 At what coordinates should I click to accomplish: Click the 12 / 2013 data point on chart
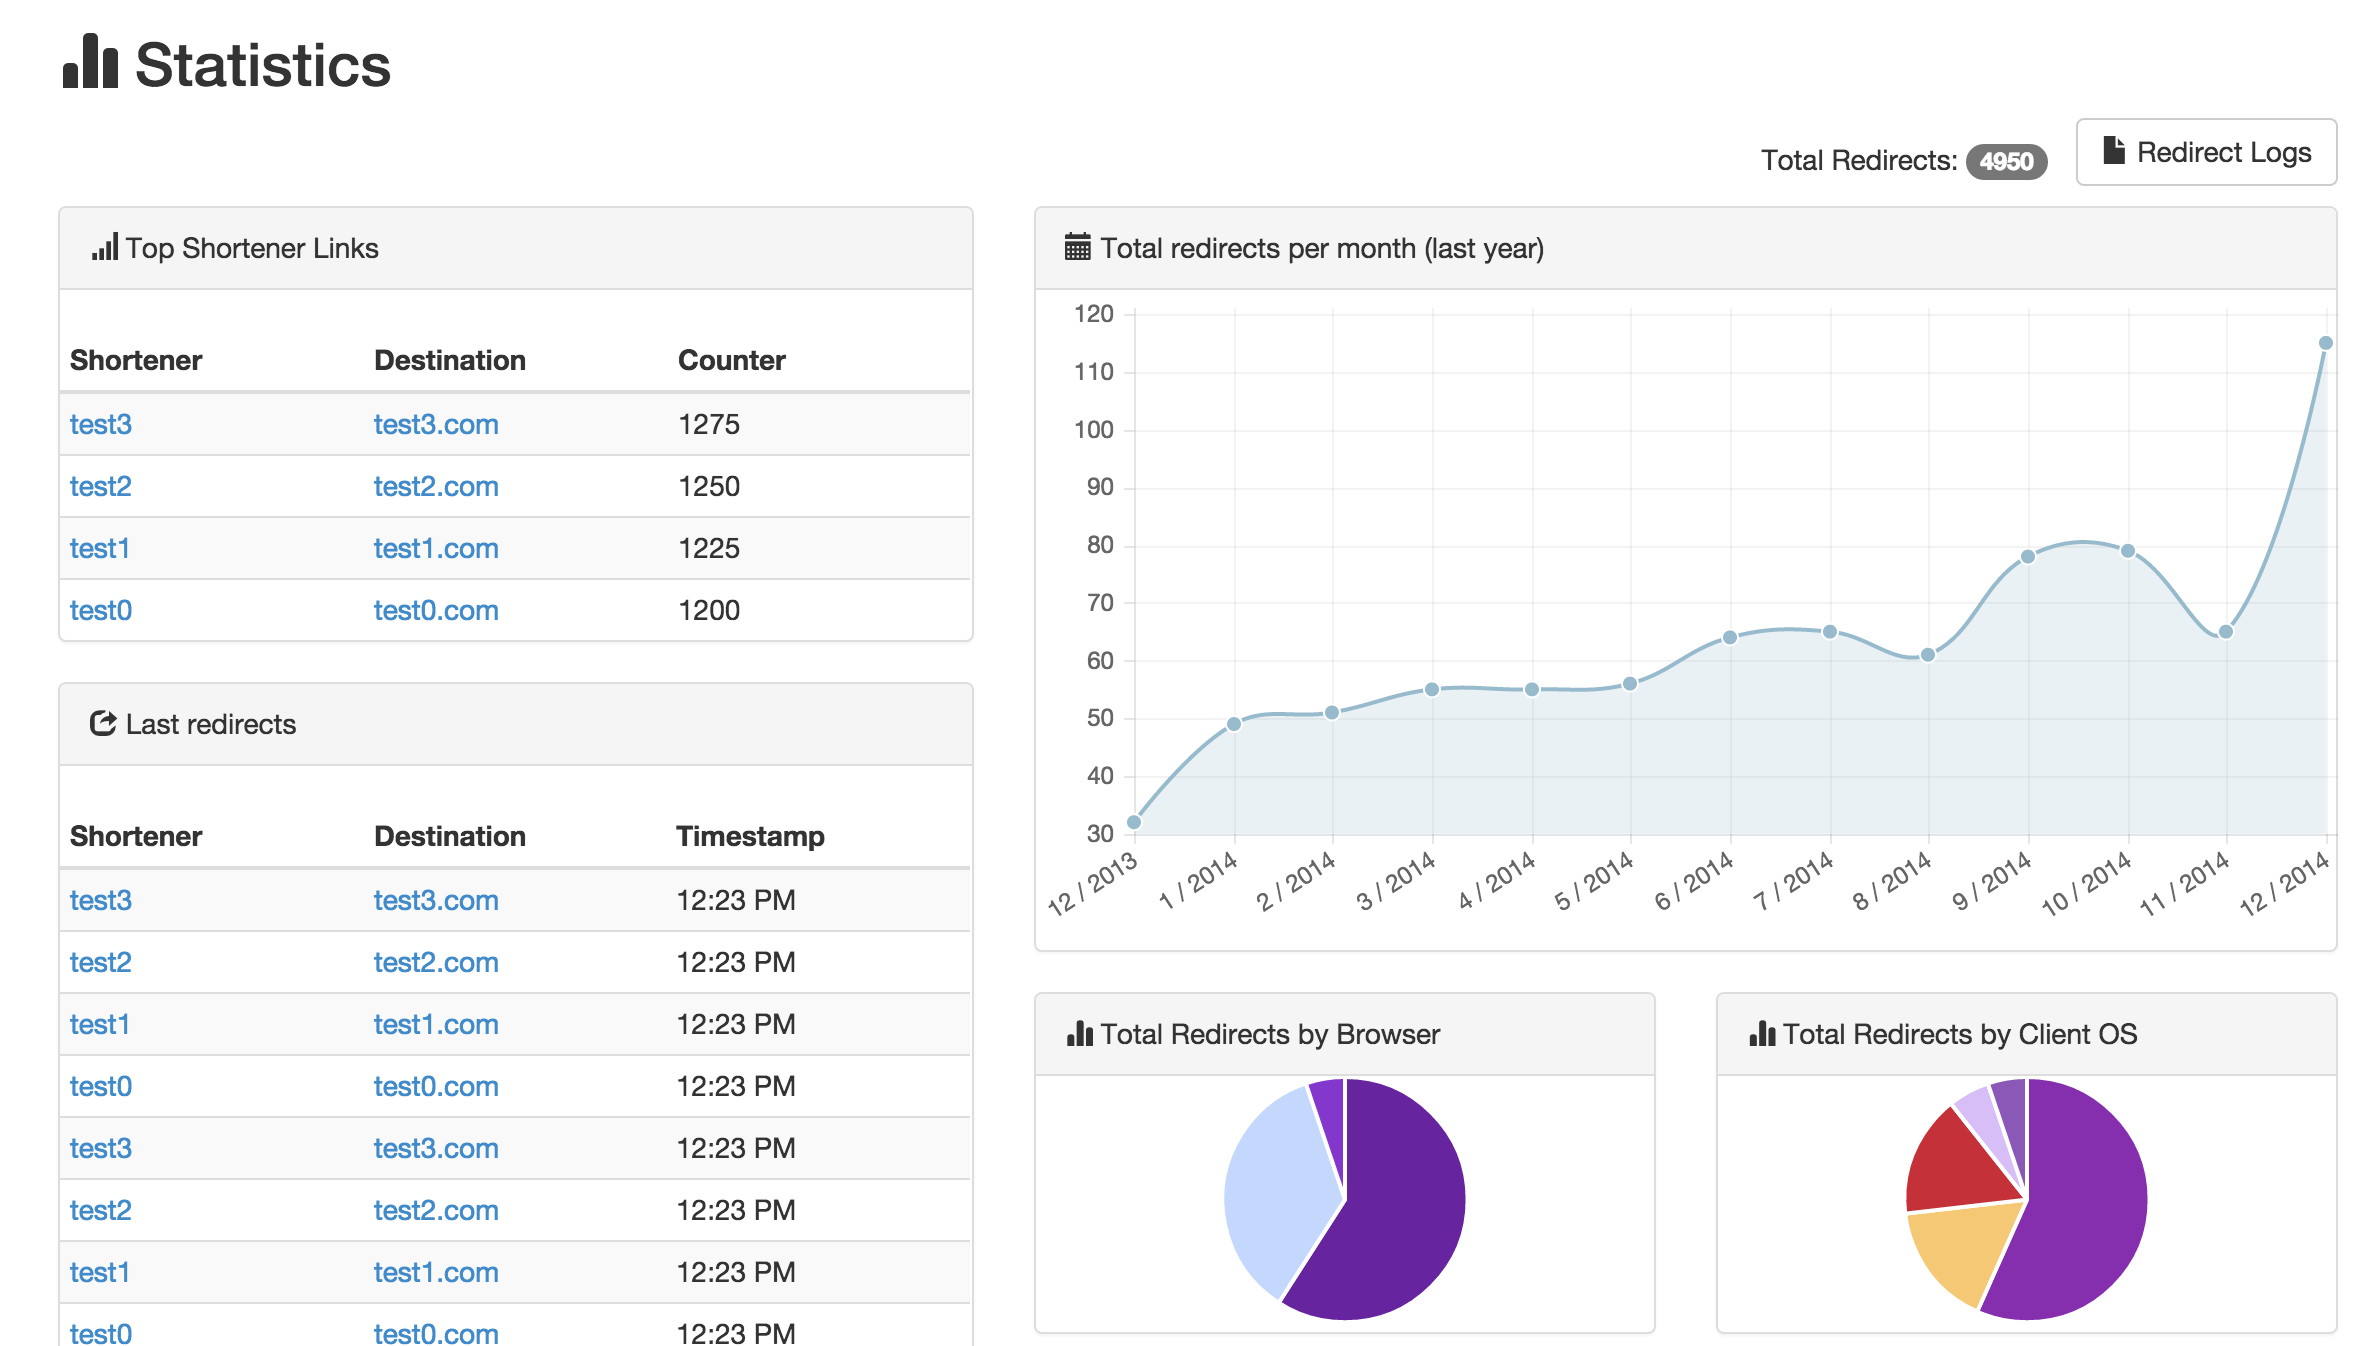click(x=1134, y=822)
